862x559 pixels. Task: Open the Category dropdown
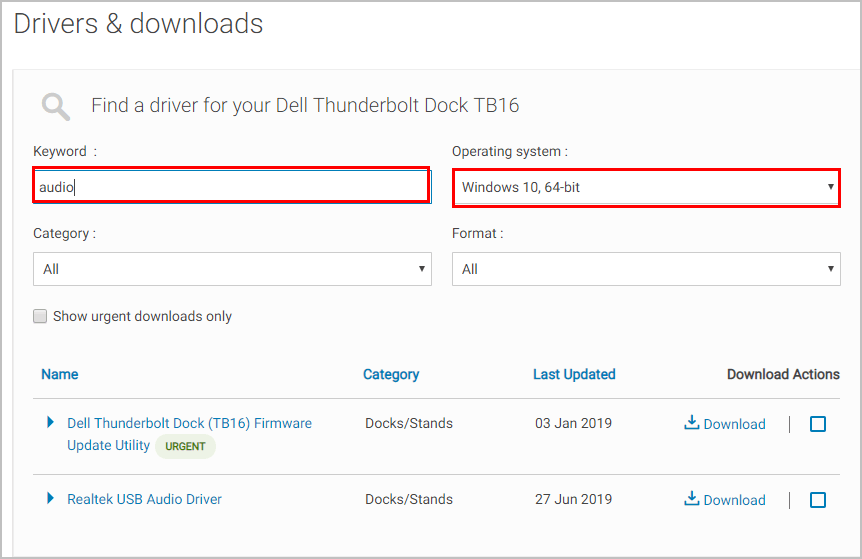pyautogui.click(x=232, y=269)
